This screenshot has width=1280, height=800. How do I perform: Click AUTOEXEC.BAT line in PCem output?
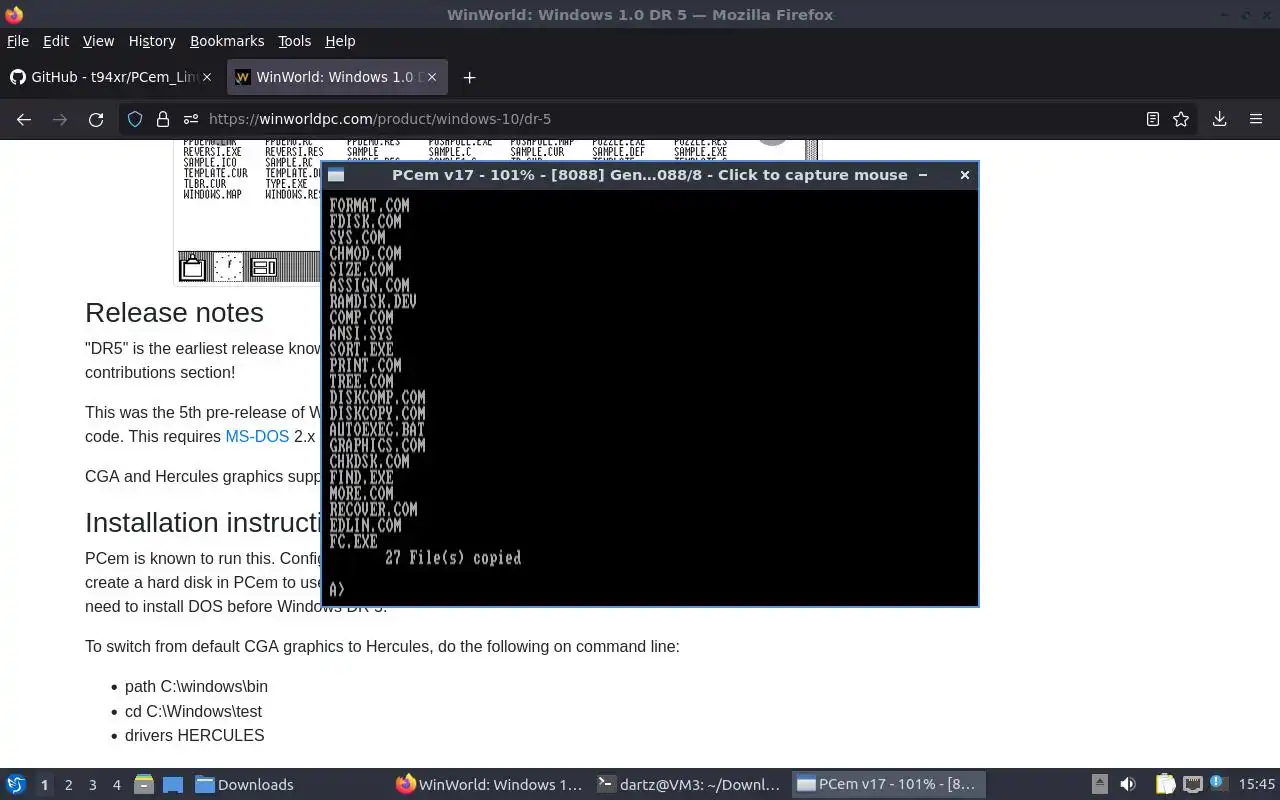377,429
